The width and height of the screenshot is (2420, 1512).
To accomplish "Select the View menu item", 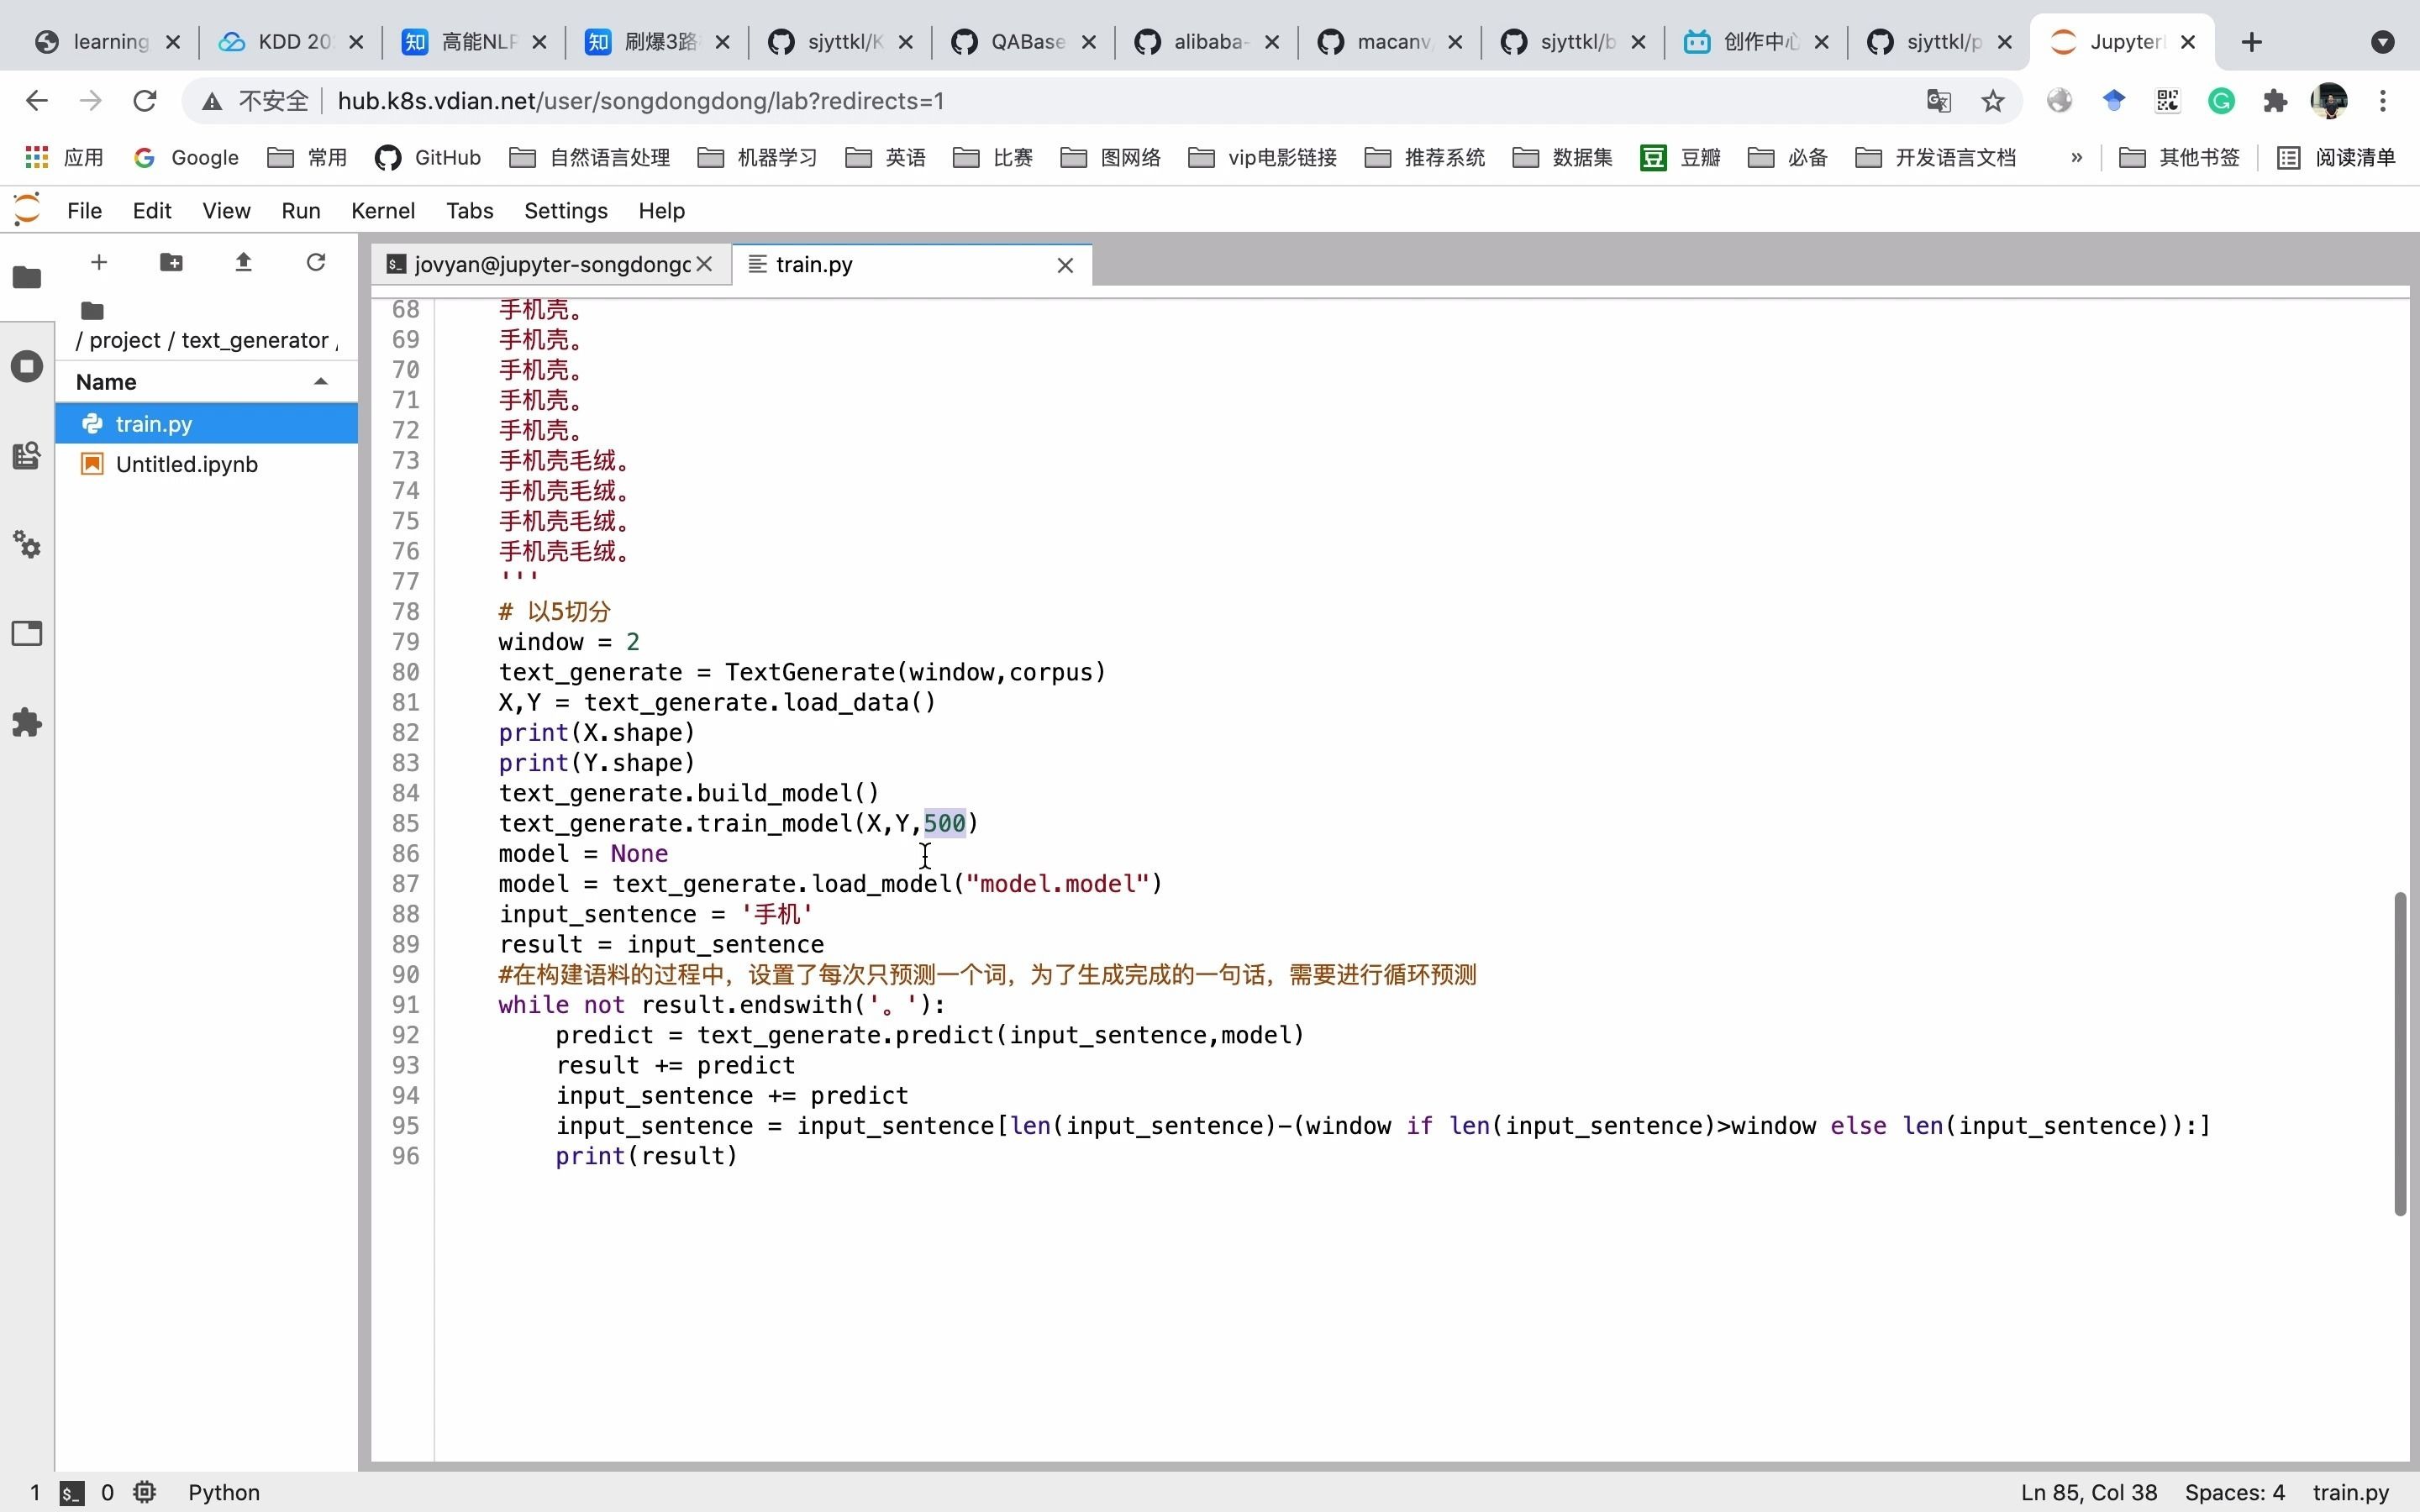I will (x=227, y=209).
